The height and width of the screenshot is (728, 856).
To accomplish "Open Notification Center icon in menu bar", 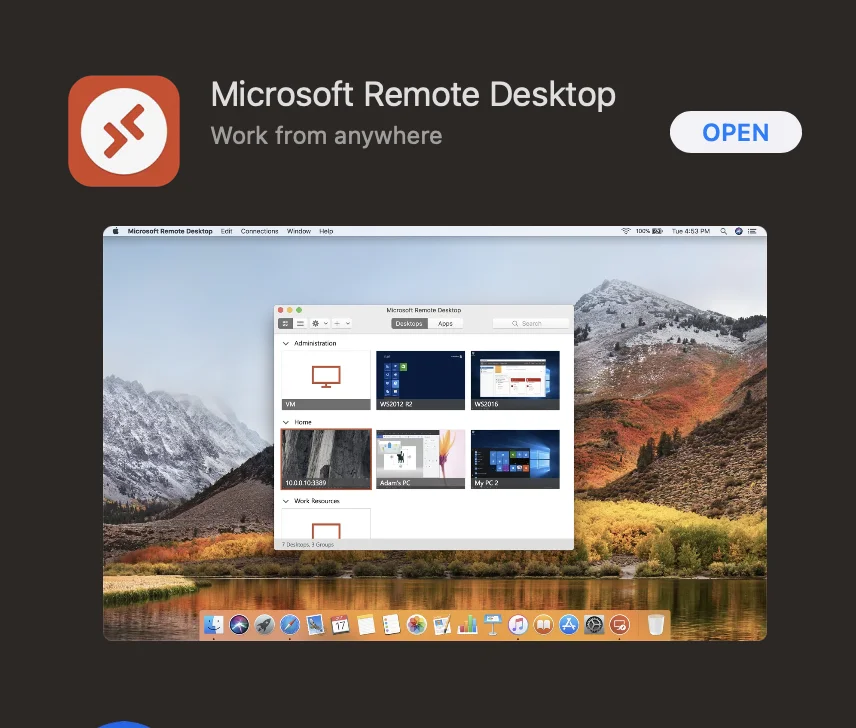I will pos(752,231).
